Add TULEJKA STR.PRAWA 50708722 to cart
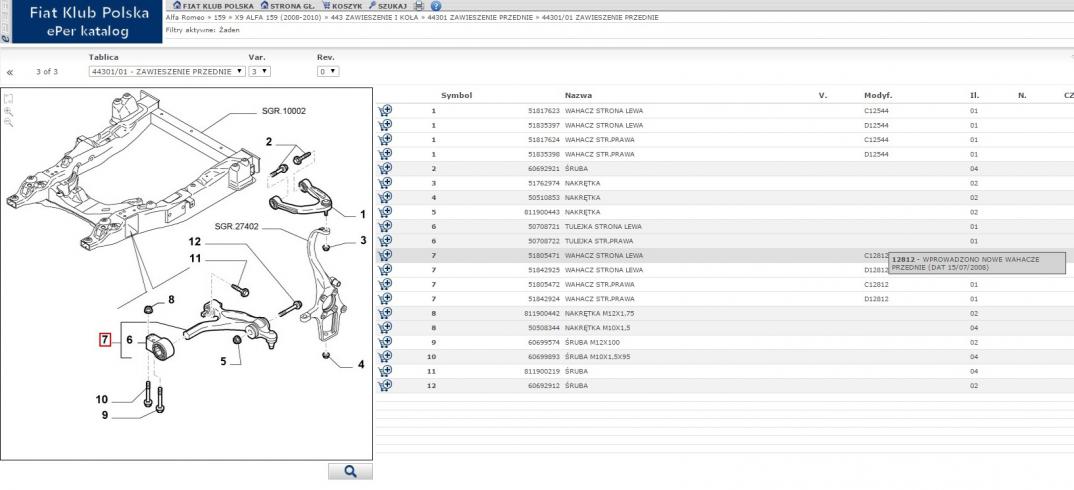 [x=385, y=241]
